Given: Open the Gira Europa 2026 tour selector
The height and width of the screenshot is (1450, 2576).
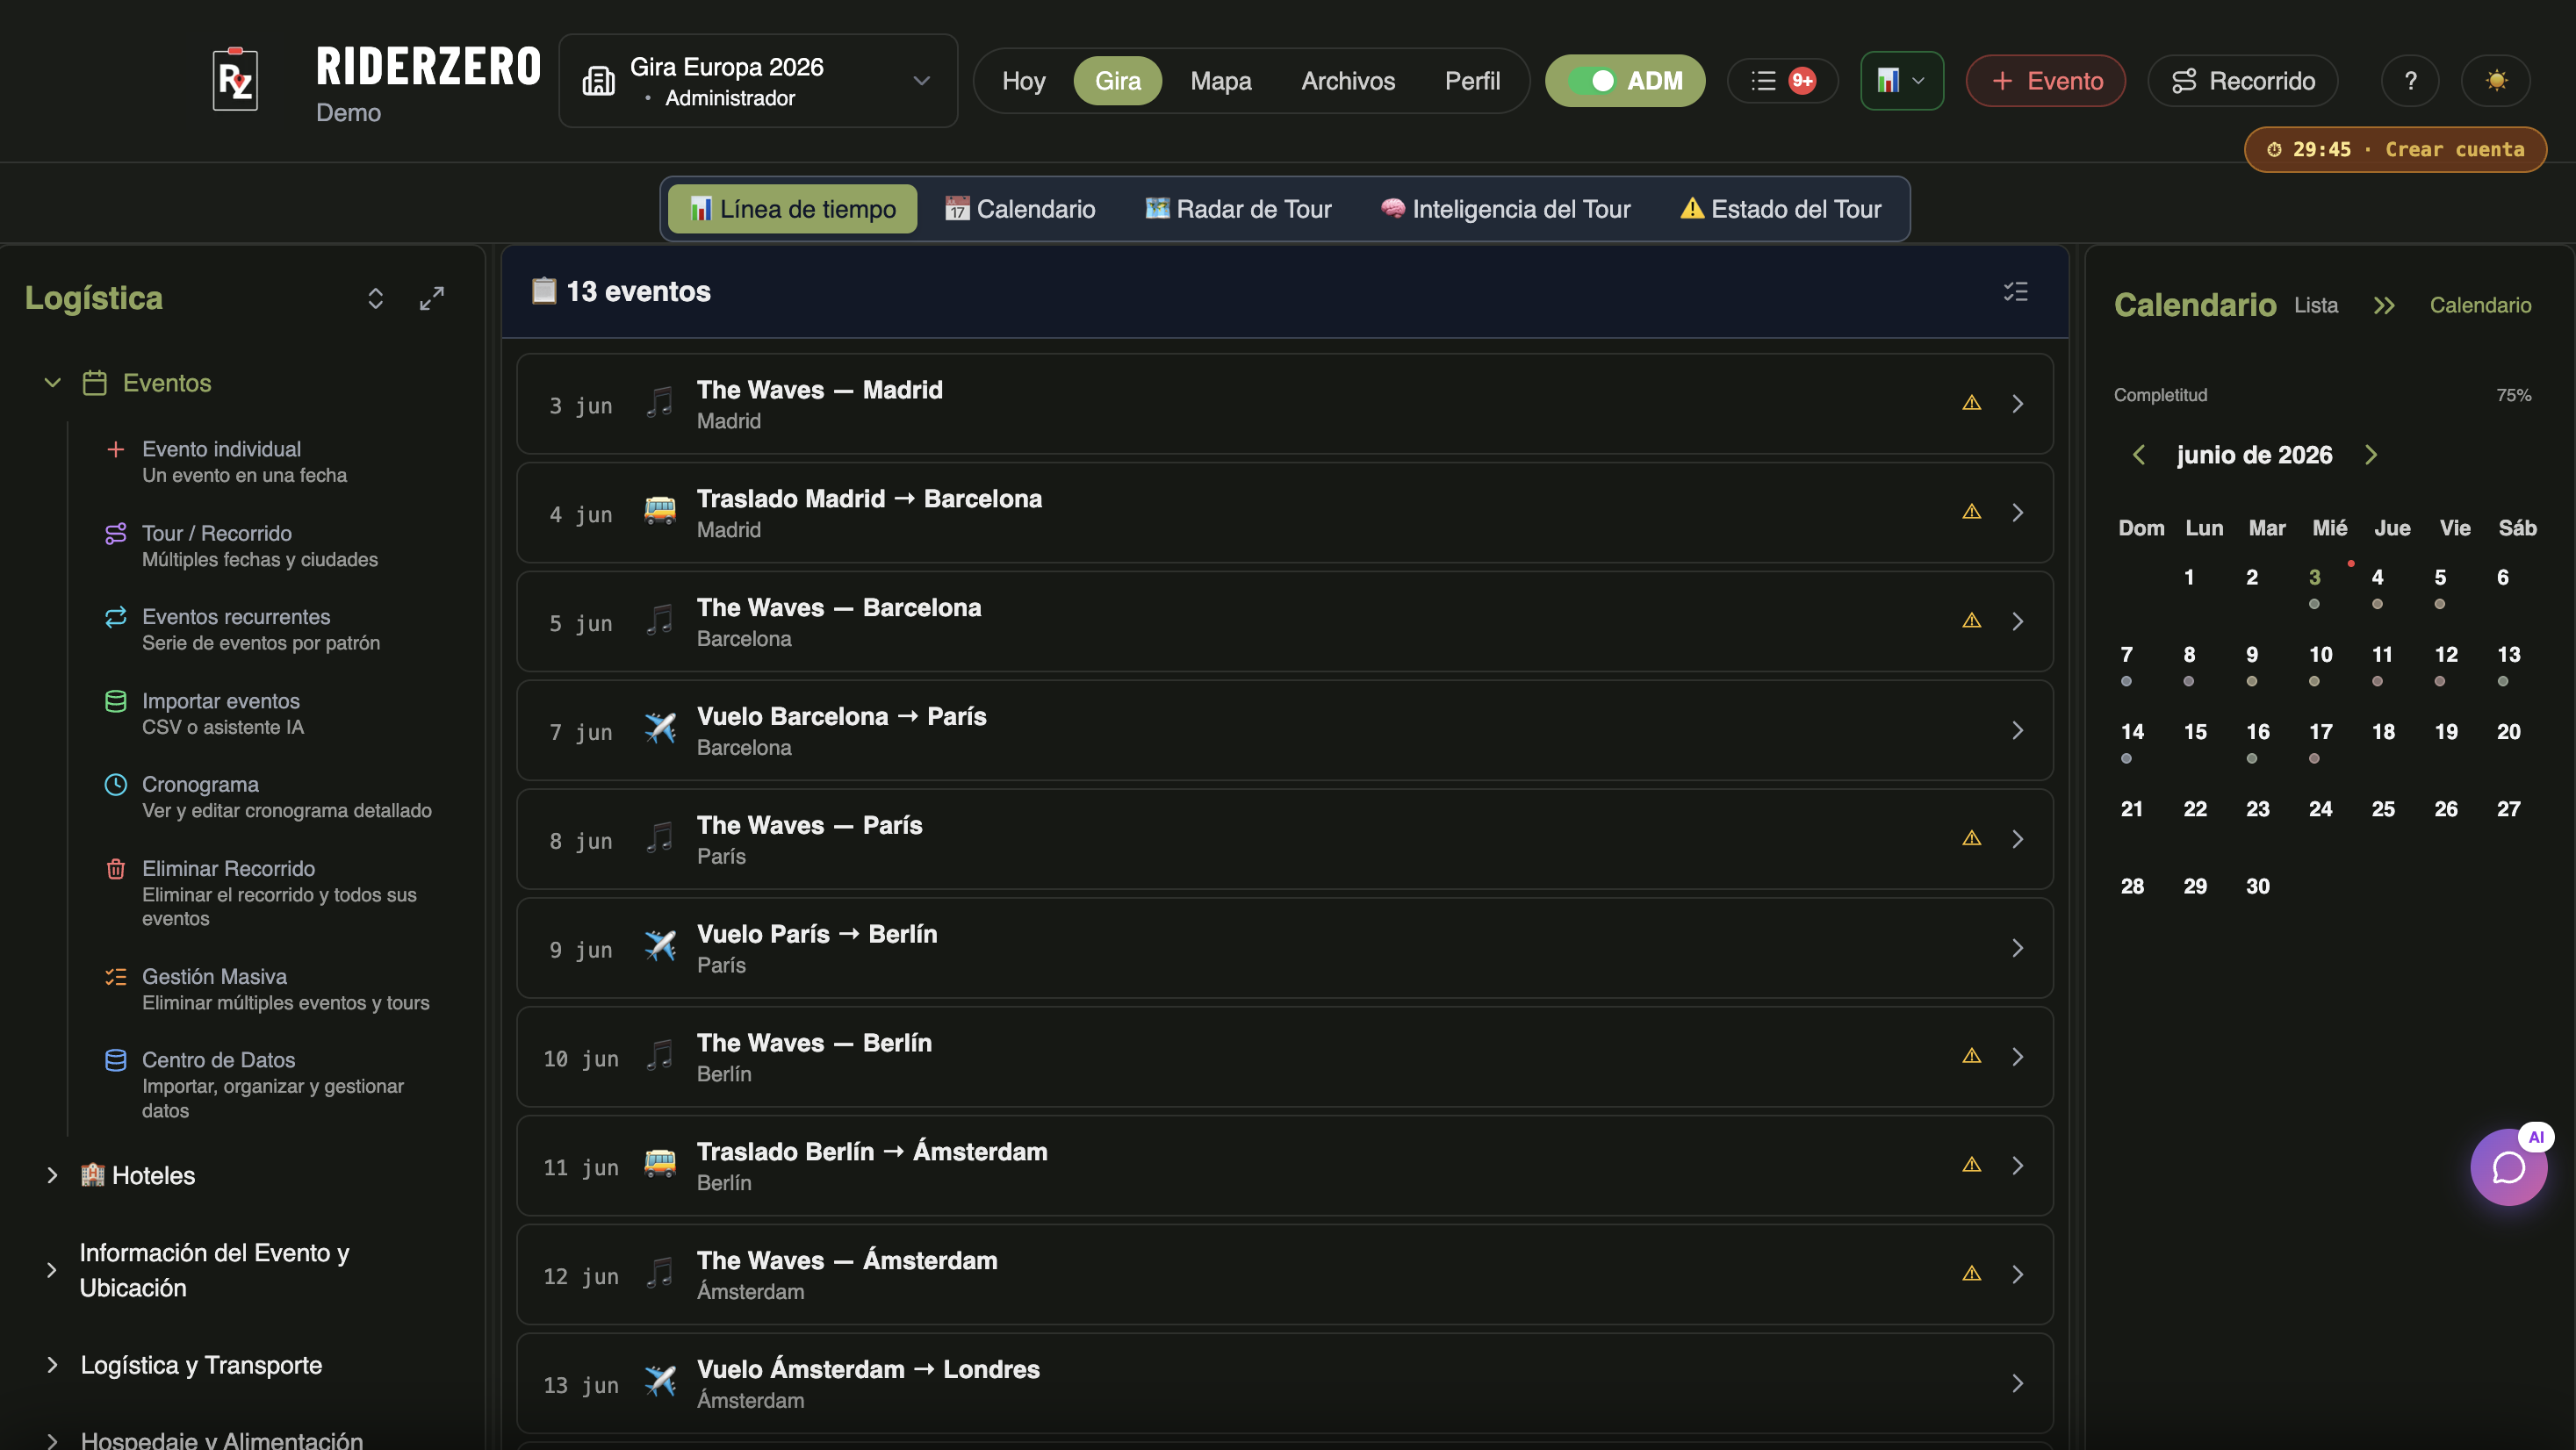Looking at the screenshot, I should (x=758, y=81).
